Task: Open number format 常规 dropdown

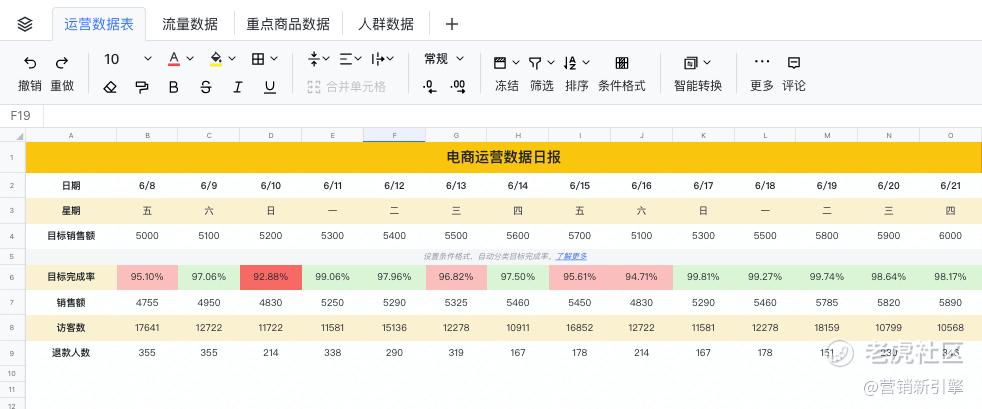Action: 443,59
